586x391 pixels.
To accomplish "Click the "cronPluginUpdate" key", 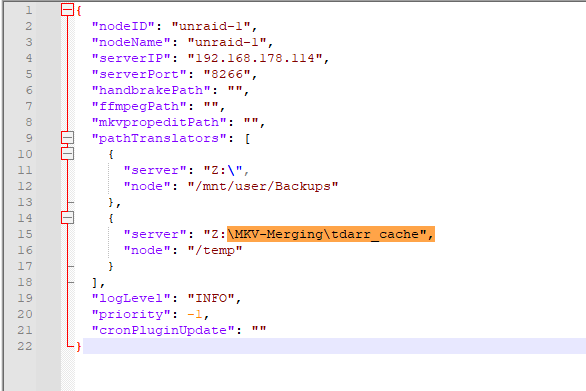I will tap(163, 330).
